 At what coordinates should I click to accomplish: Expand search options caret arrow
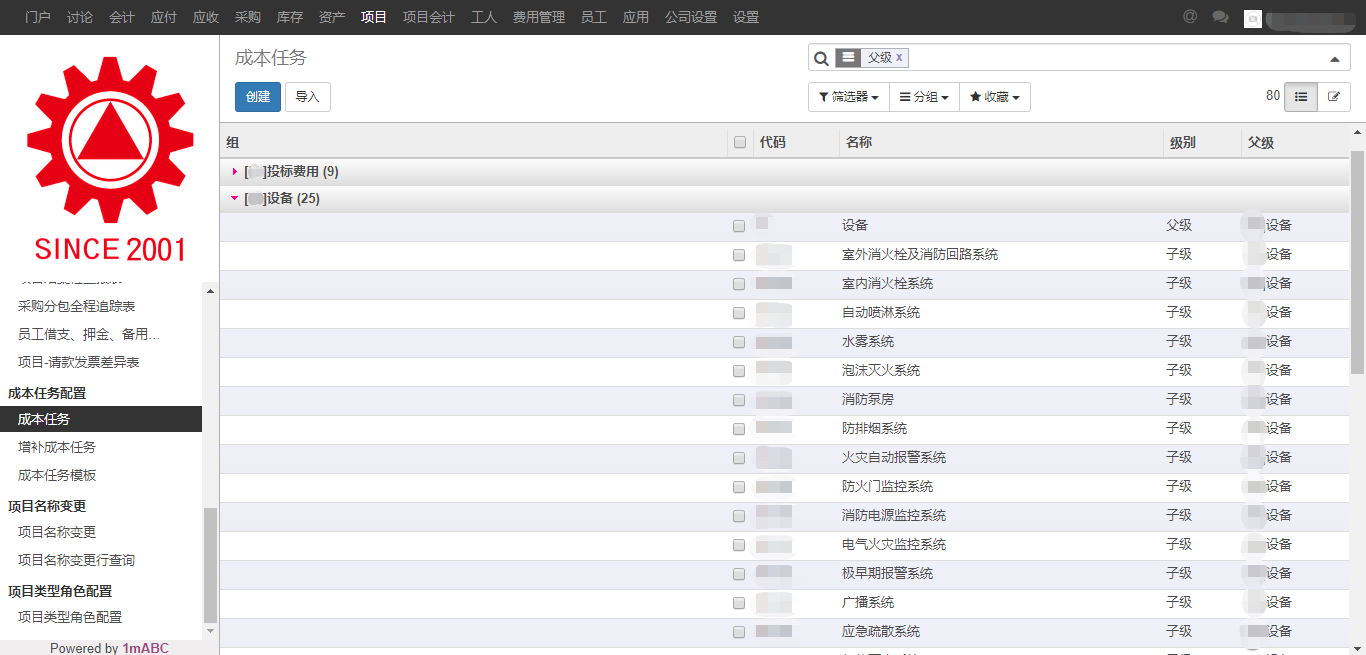pos(1334,59)
